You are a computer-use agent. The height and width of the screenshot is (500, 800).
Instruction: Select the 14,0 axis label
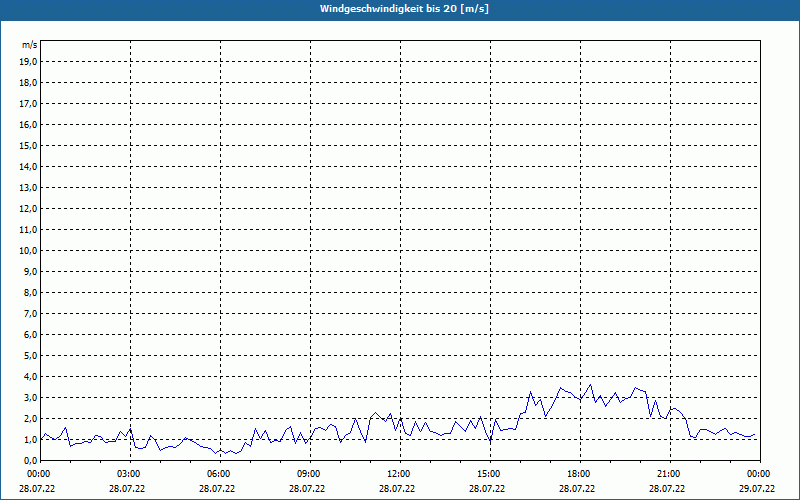coord(30,166)
